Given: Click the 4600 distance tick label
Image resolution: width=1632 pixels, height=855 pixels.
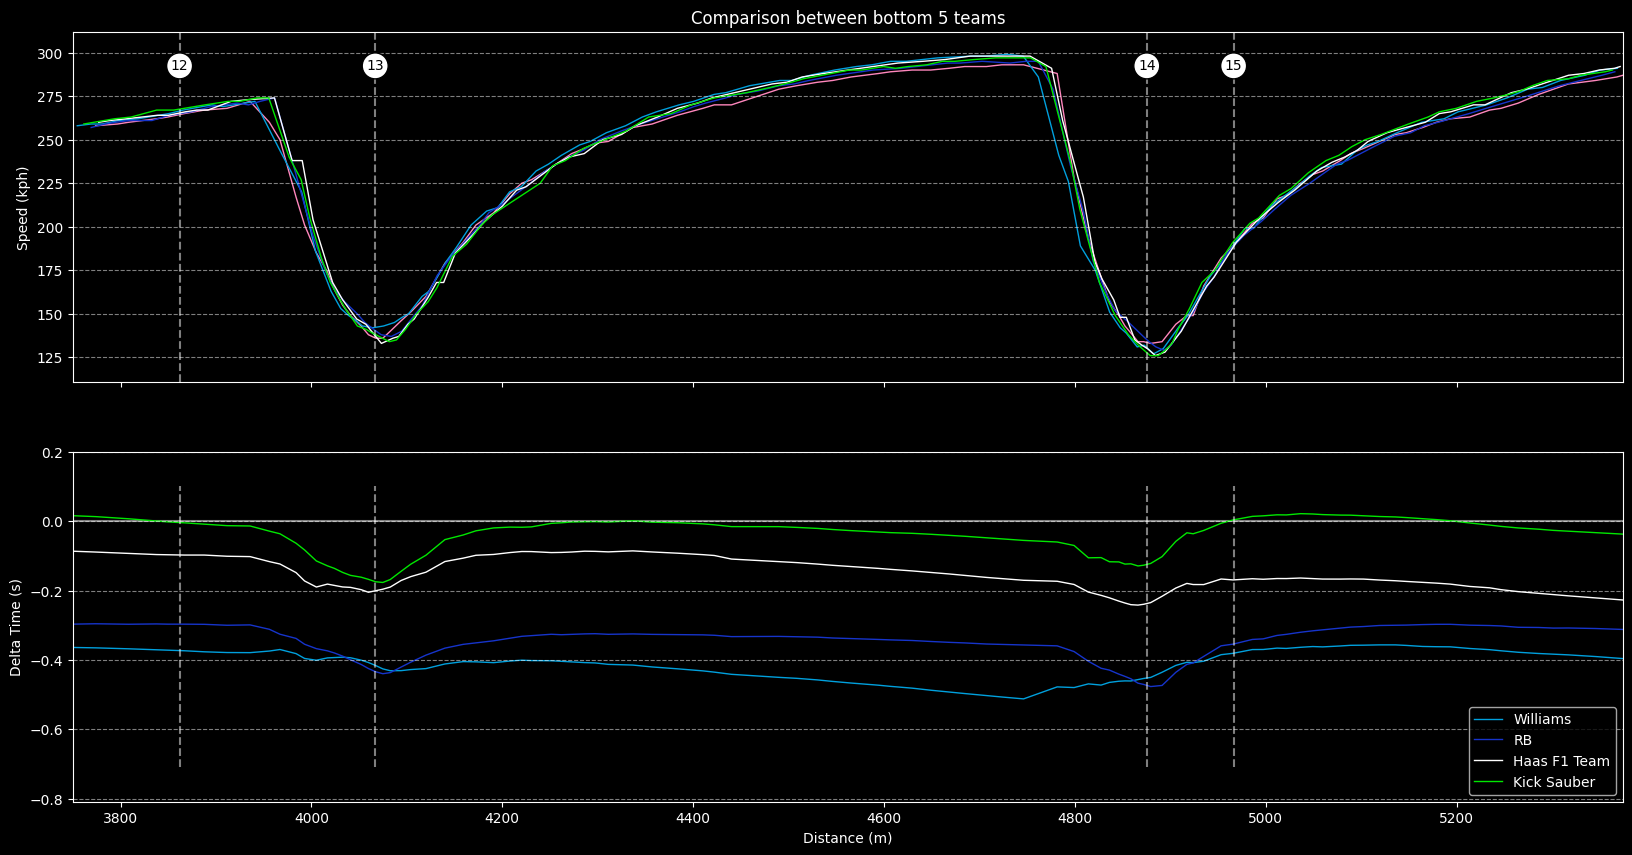Looking at the screenshot, I should (x=884, y=819).
